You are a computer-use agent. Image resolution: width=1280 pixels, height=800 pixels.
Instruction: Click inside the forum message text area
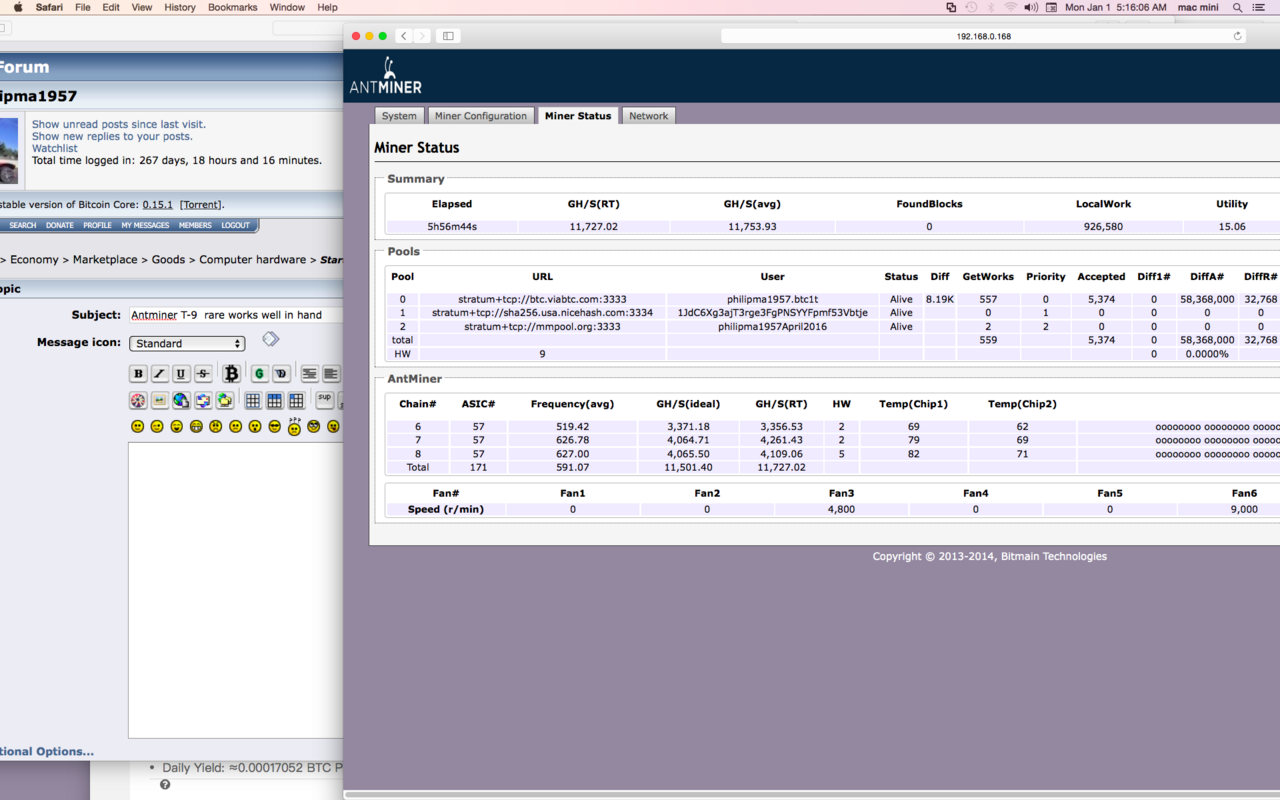click(235, 590)
